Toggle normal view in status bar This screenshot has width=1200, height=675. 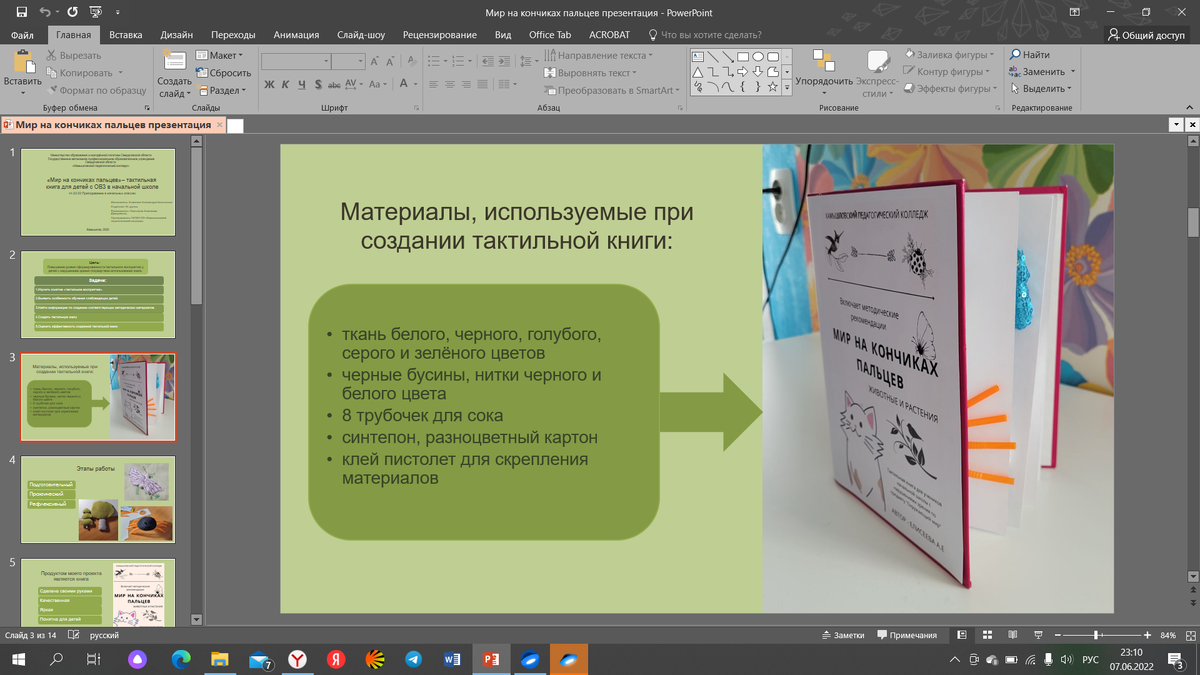click(961, 635)
